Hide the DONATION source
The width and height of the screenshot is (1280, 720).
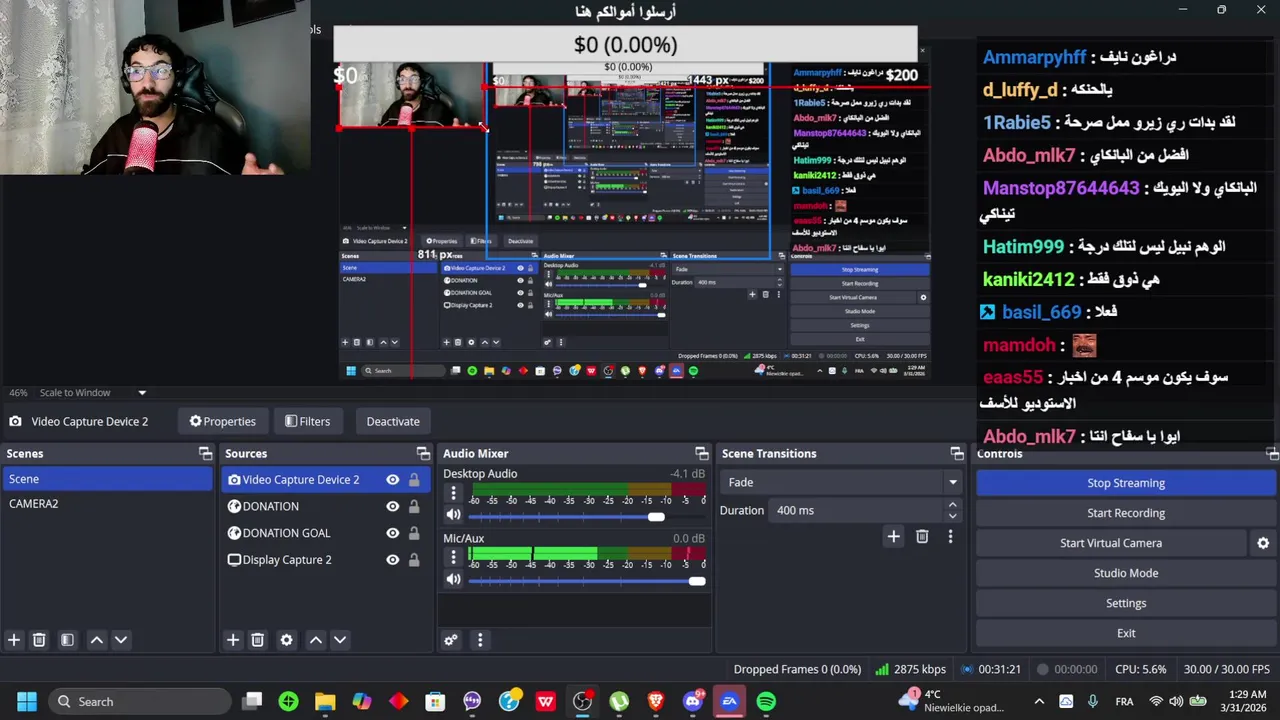click(x=392, y=507)
